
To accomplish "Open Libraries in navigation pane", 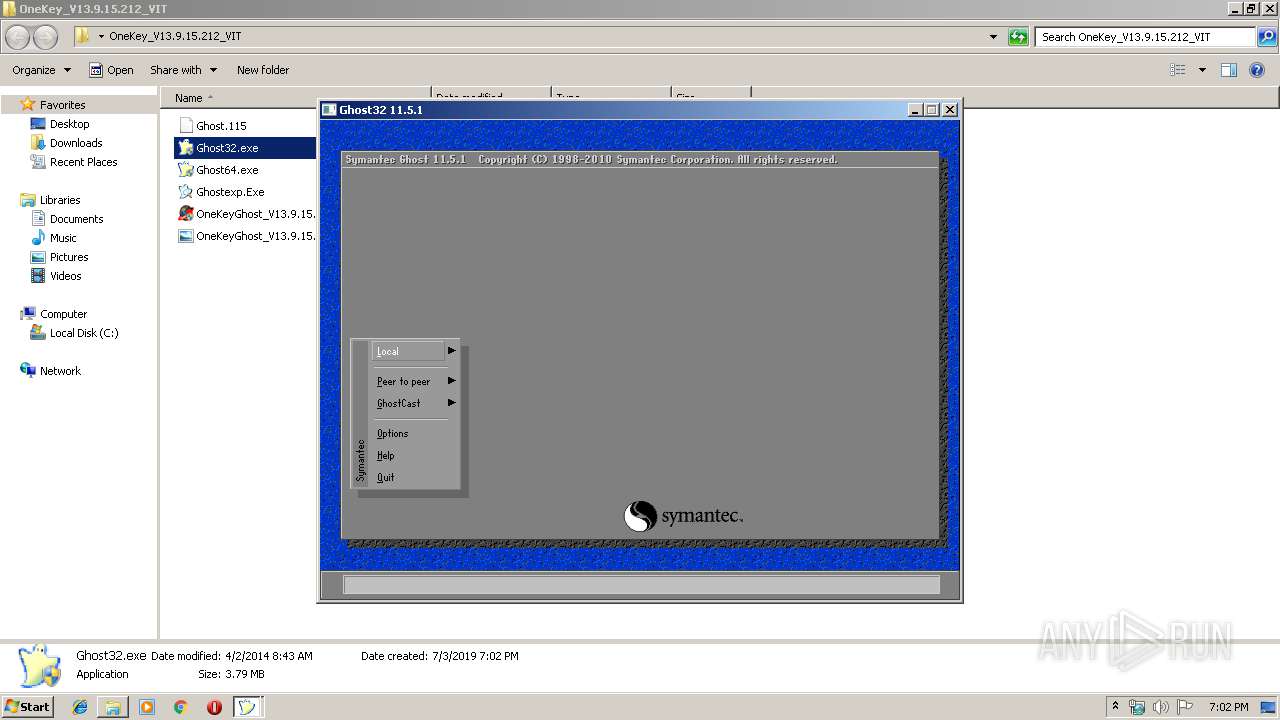I will coord(60,200).
